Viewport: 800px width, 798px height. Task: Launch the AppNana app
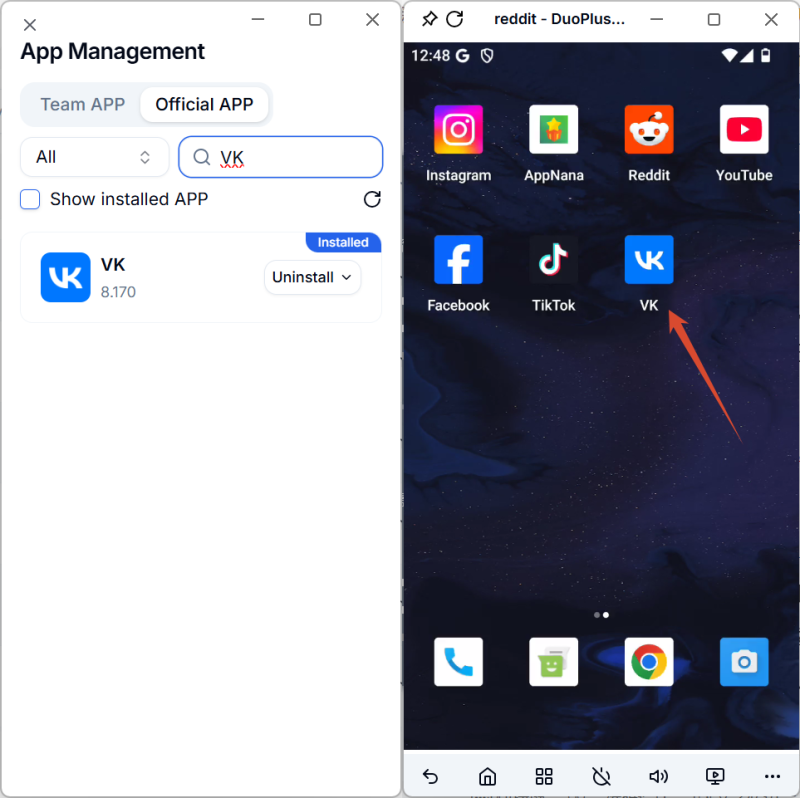553,130
